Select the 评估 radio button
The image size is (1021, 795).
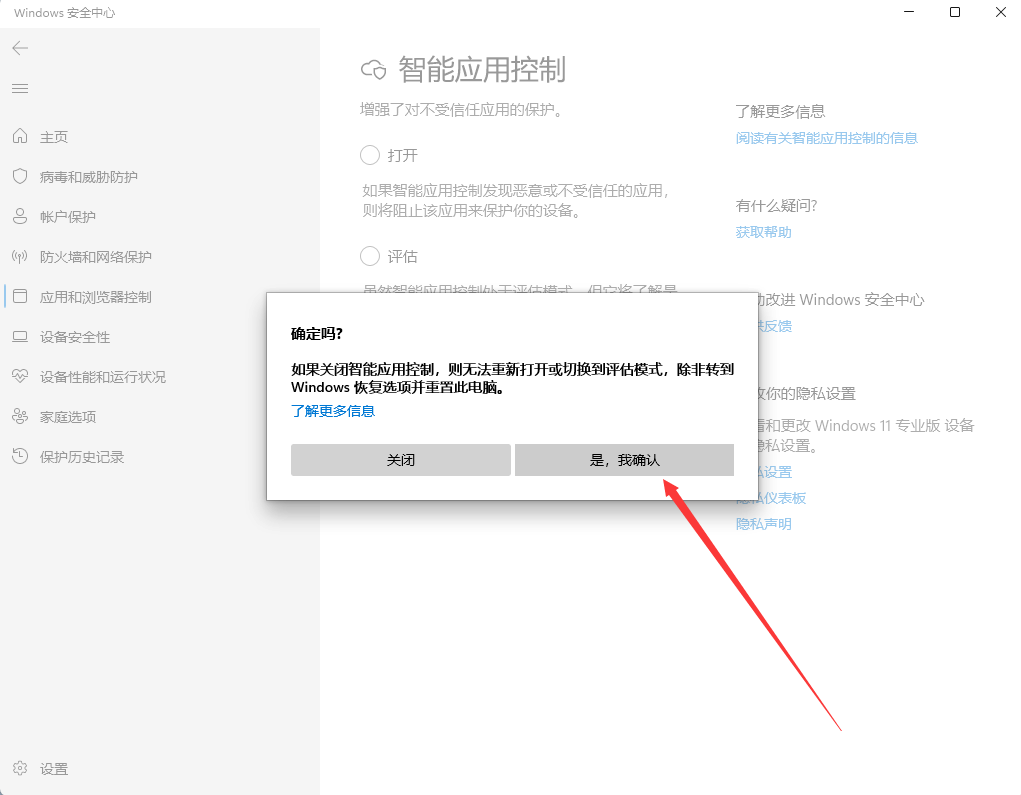(370, 256)
